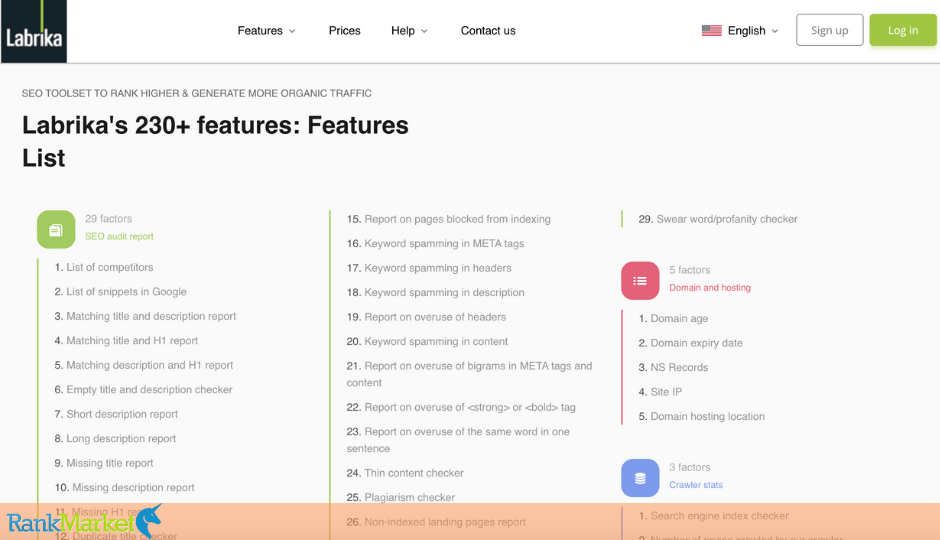Expand the Features menu chevron
This screenshot has width=940, height=540.
click(292, 31)
